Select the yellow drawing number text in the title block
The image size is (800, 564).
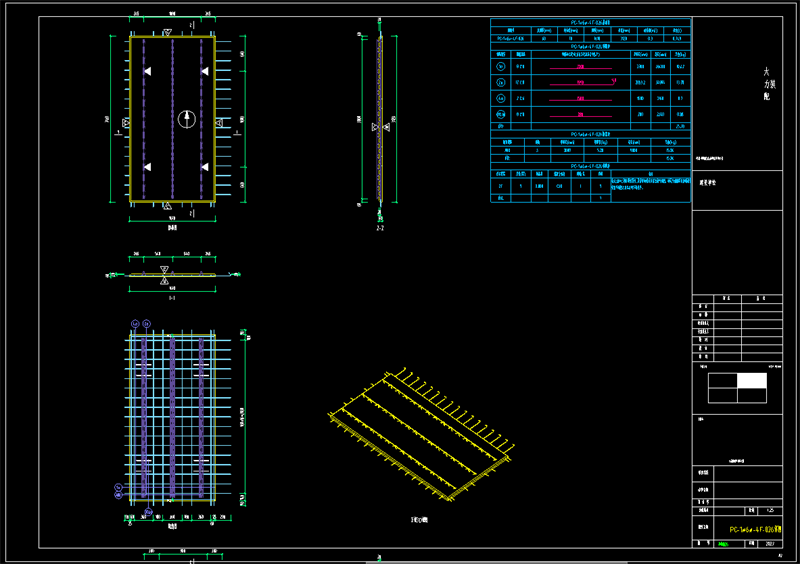(755, 530)
